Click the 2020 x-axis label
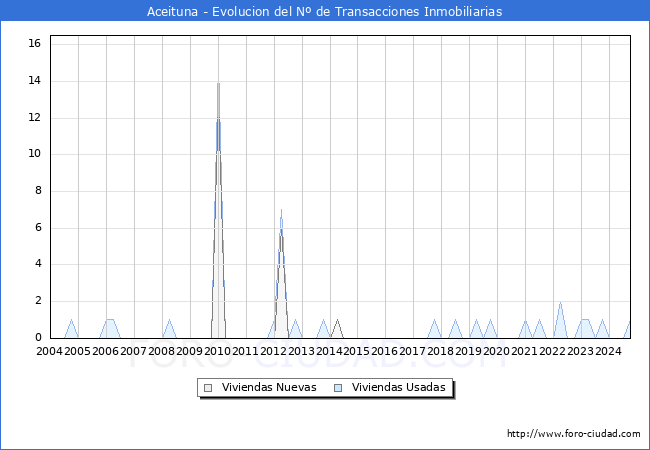This screenshot has width=650, height=450. tap(497, 351)
